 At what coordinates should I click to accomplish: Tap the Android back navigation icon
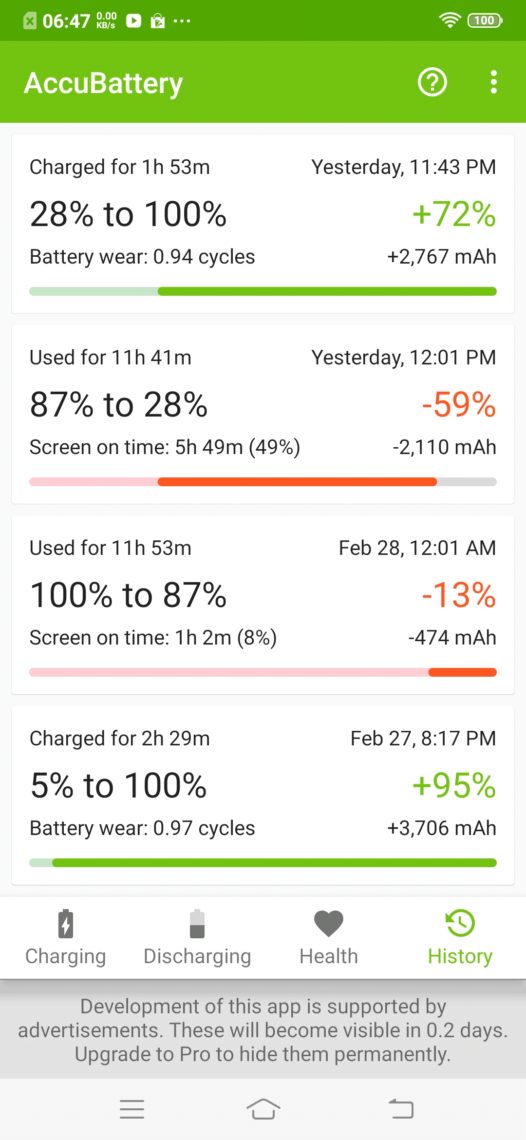coord(400,1109)
